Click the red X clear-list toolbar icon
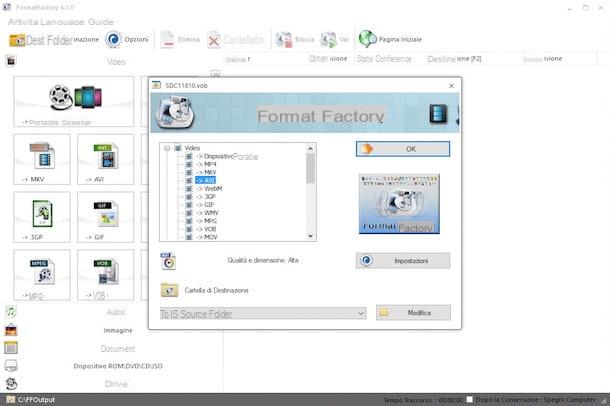This screenshot has height=406, width=610. coord(214,40)
